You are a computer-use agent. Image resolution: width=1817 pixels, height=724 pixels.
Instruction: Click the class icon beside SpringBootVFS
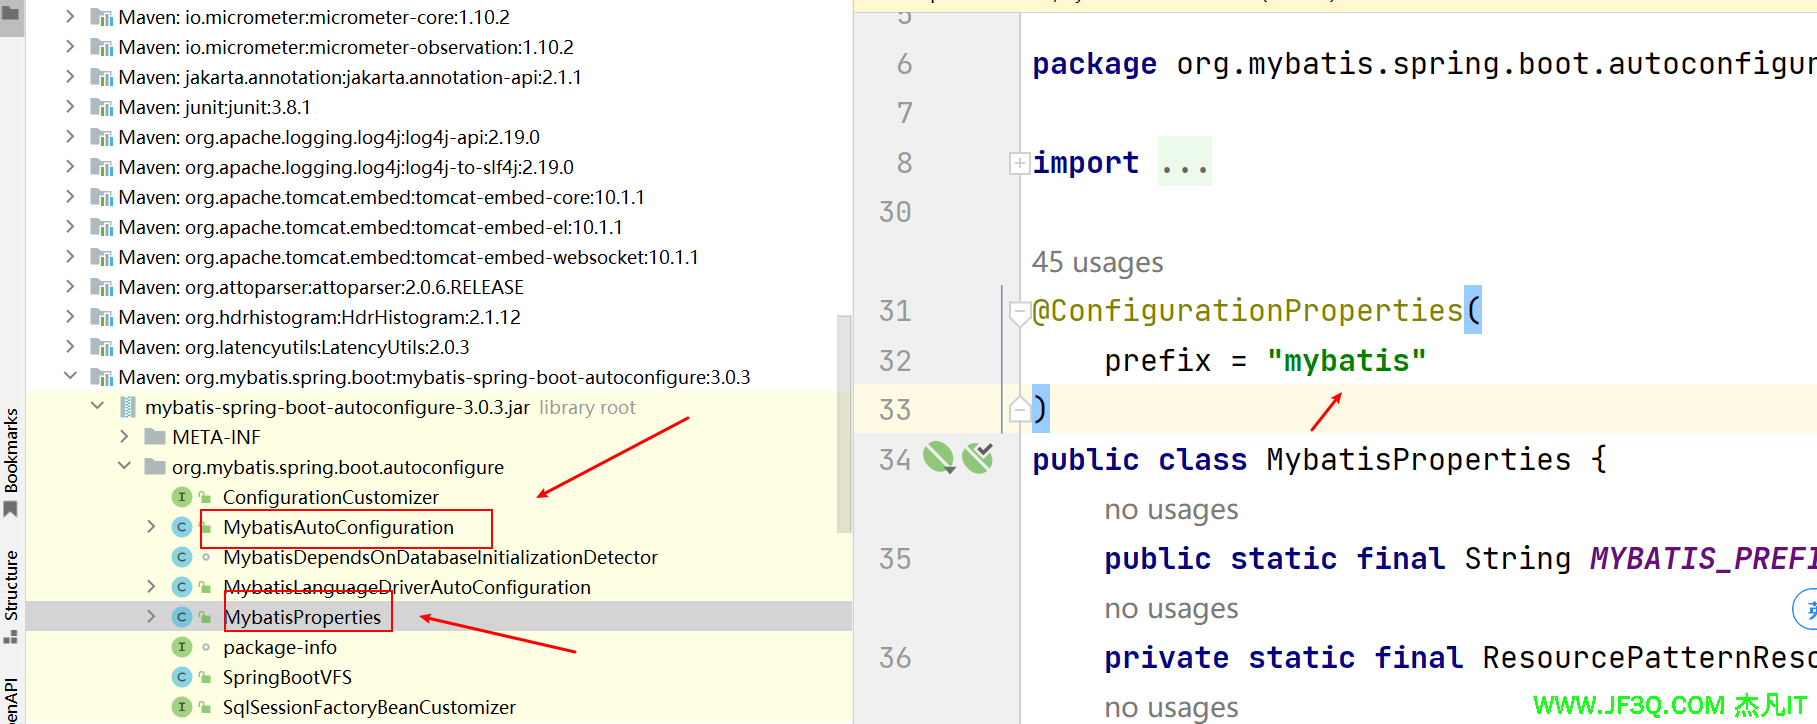[x=182, y=677]
